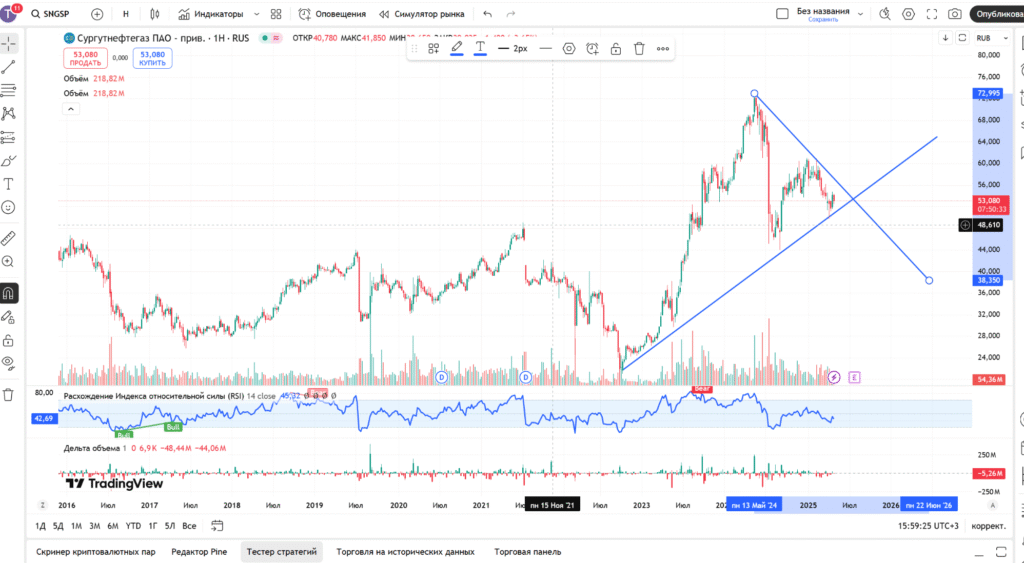1024x563 pixels.
Task: Open the Fibonacci retracement tools
Action: (8, 90)
